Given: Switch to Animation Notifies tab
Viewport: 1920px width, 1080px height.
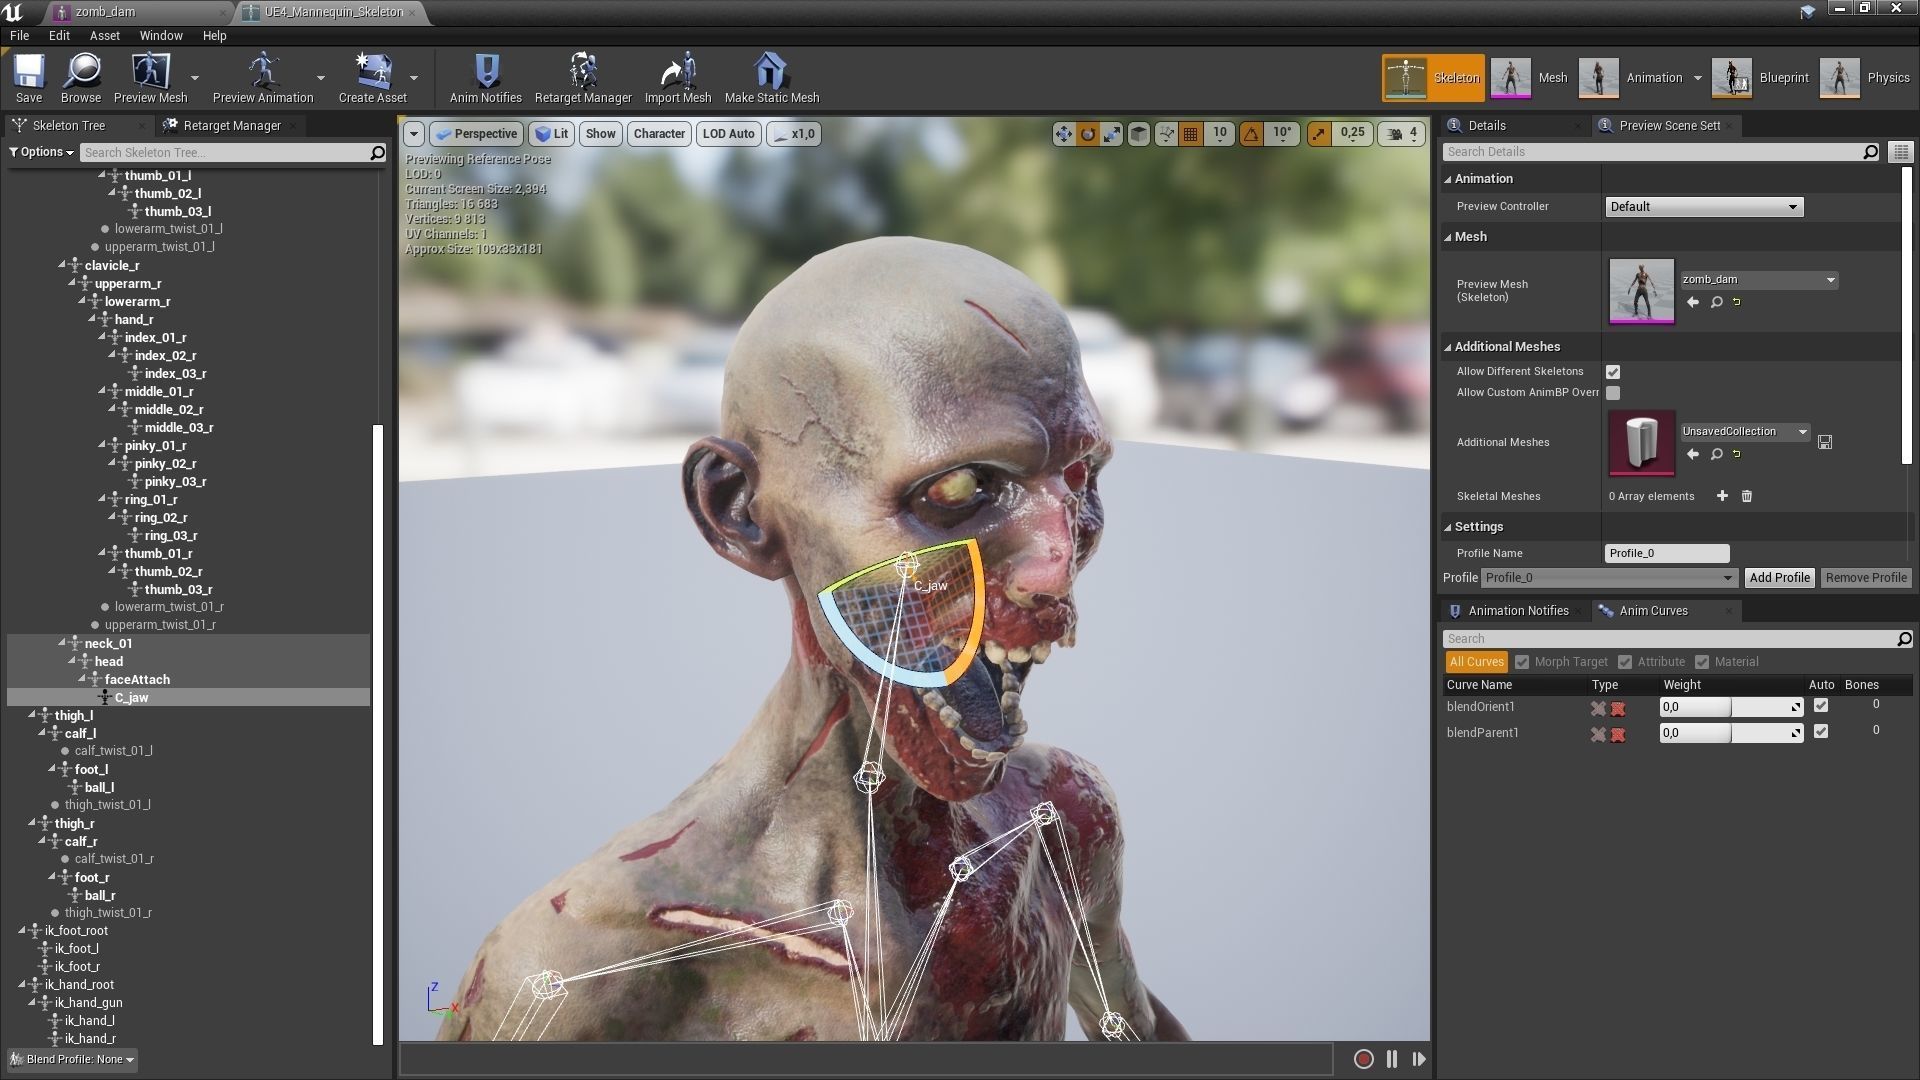Looking at the screenshot, I should click(x=1517, y=611).
